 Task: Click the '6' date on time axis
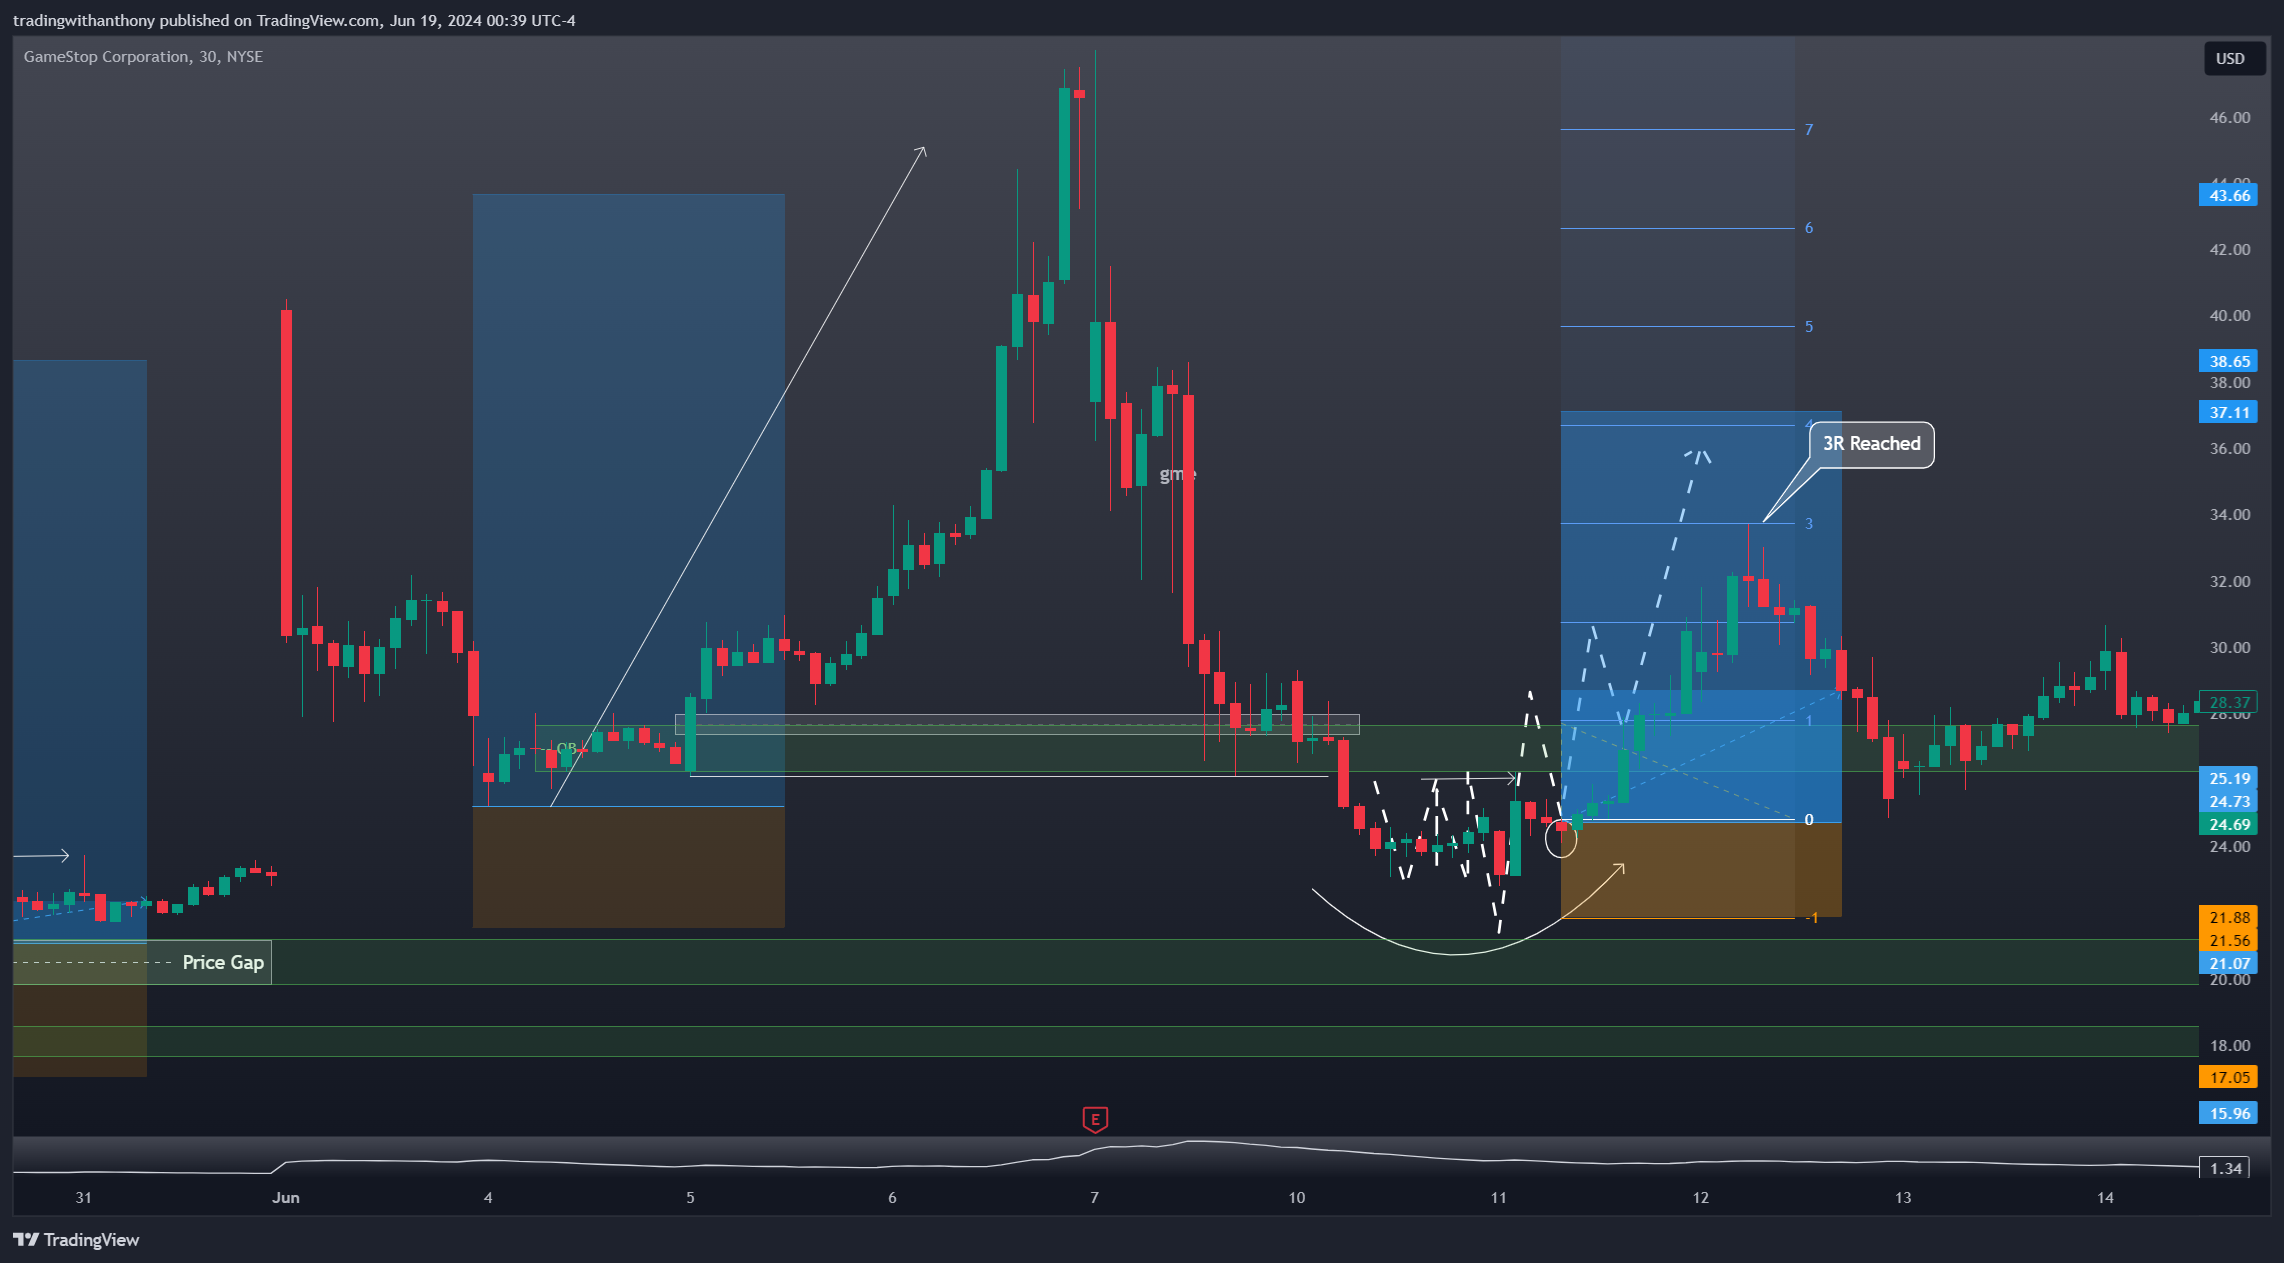[892, 1197]
